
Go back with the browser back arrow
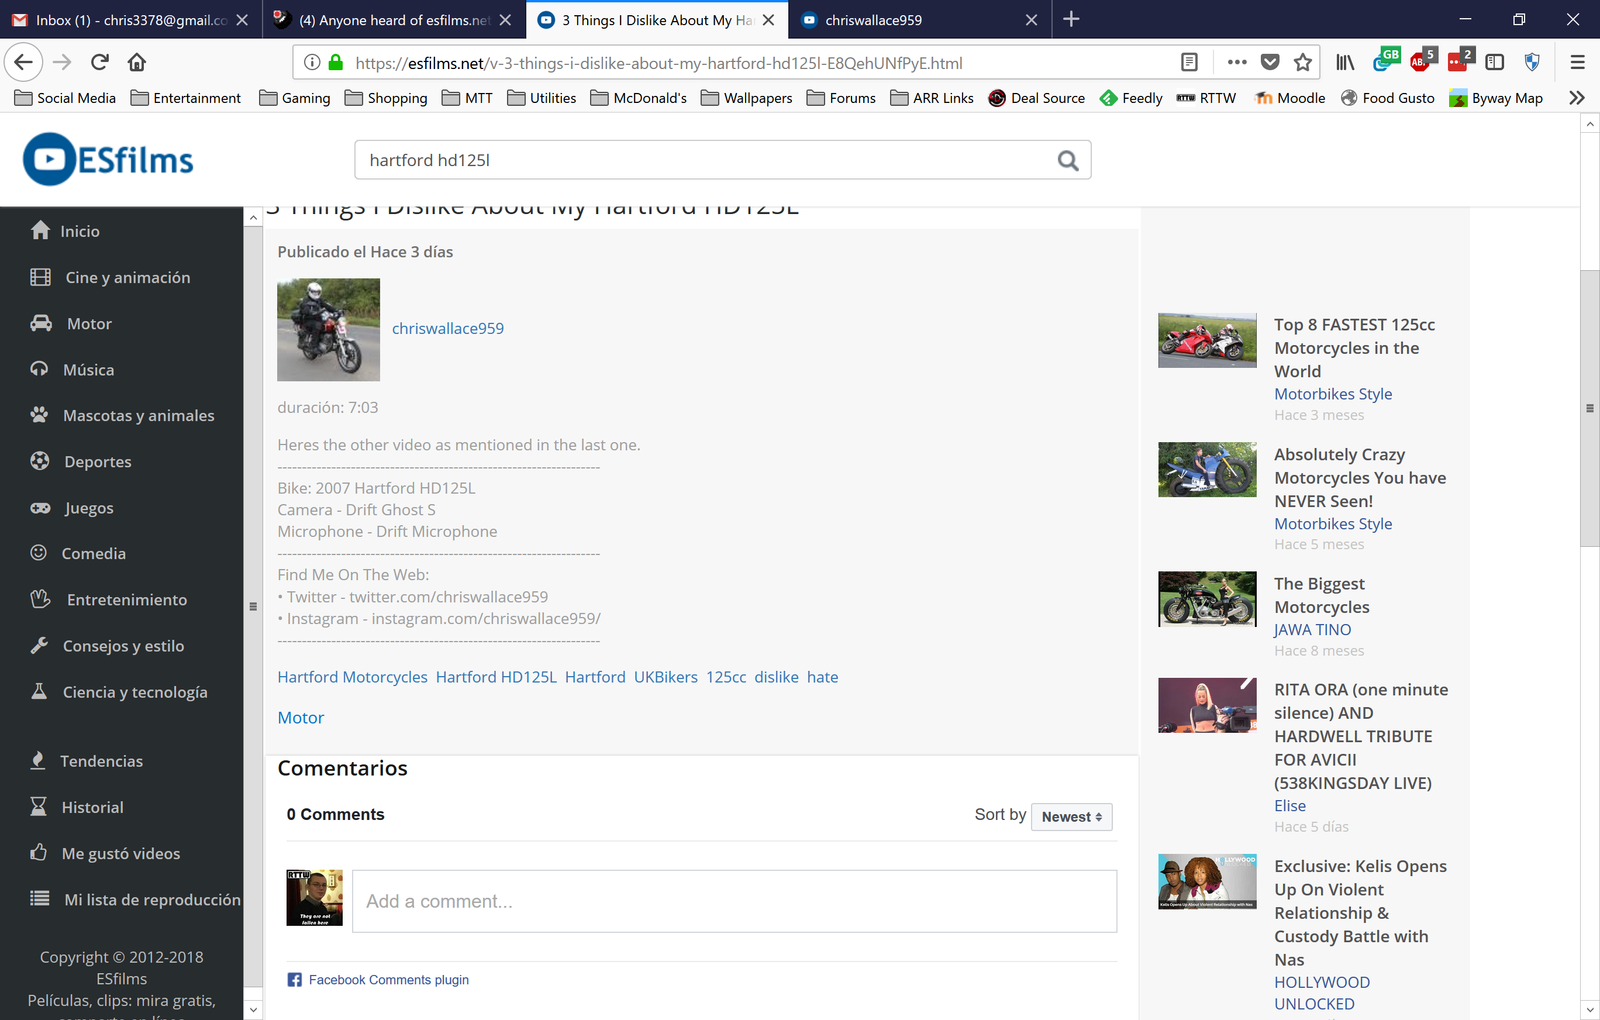[x=23, y=62]
